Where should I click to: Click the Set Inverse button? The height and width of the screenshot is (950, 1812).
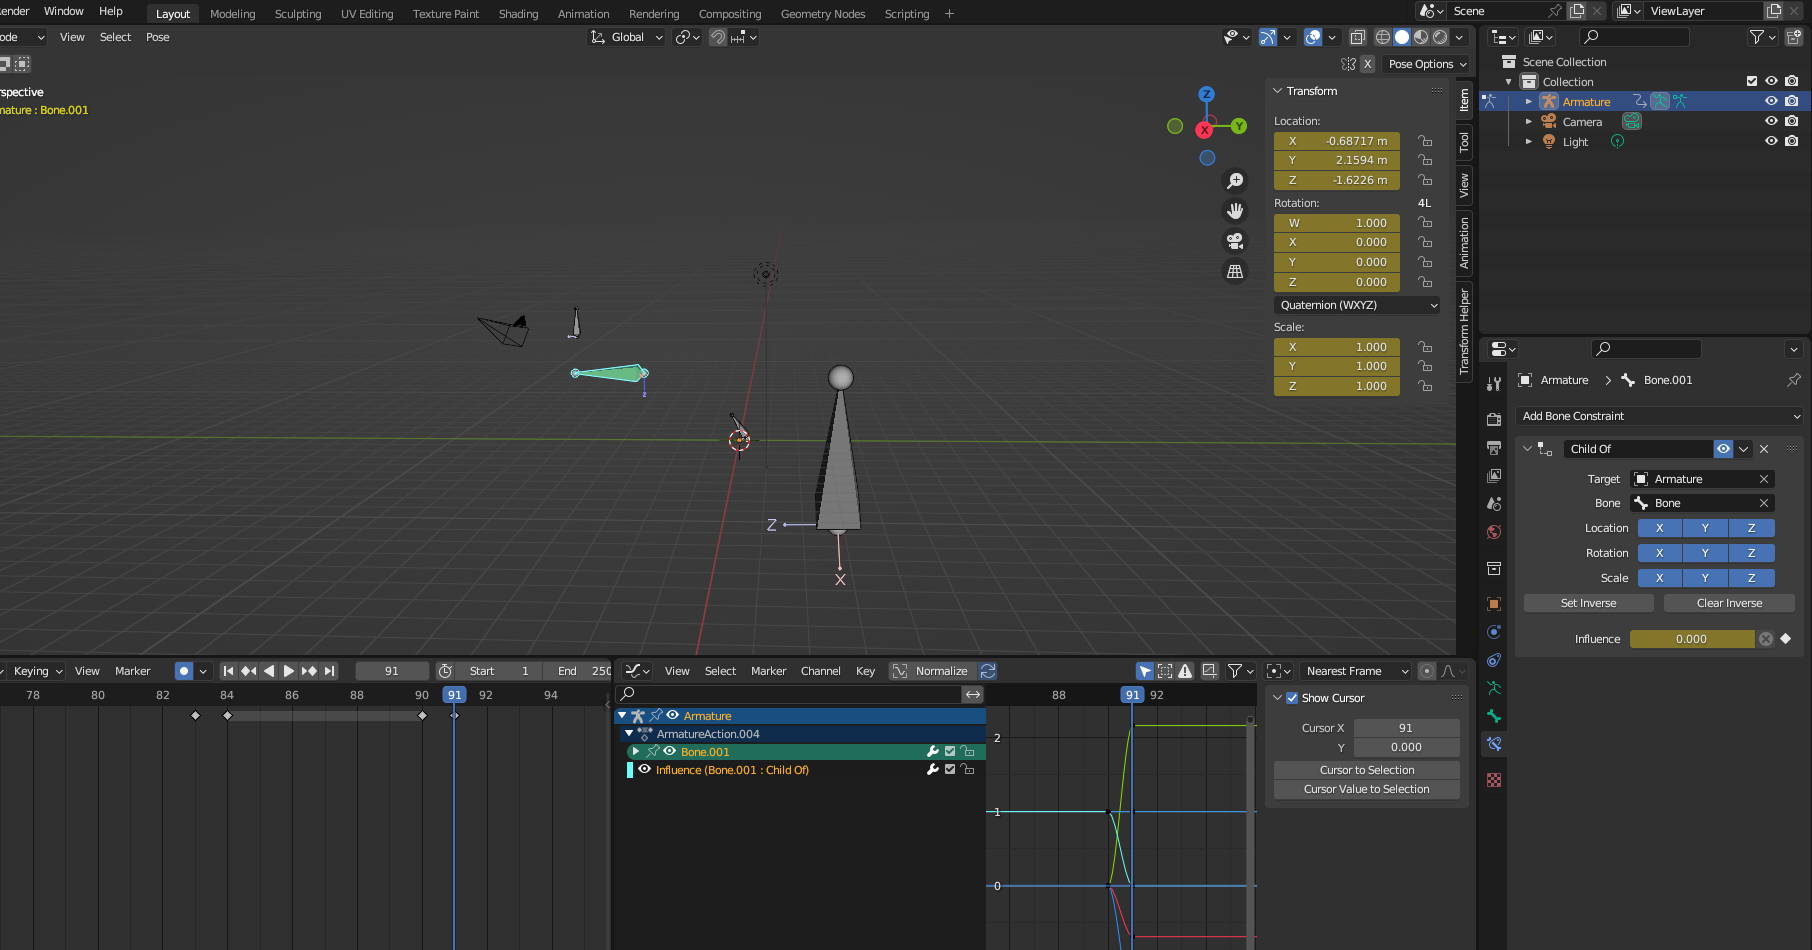(1588, 603)
